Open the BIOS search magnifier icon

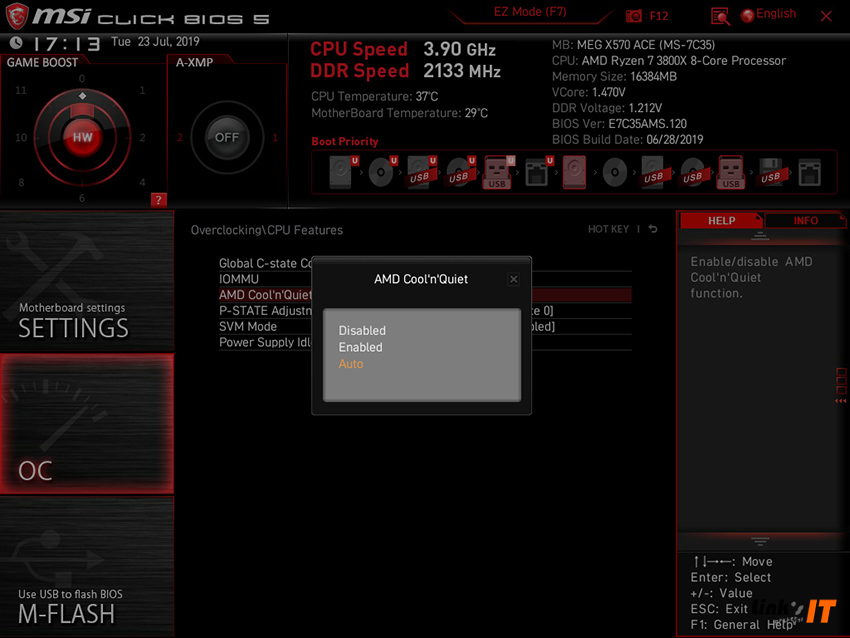pyautogui.click(x=720, y=16)
